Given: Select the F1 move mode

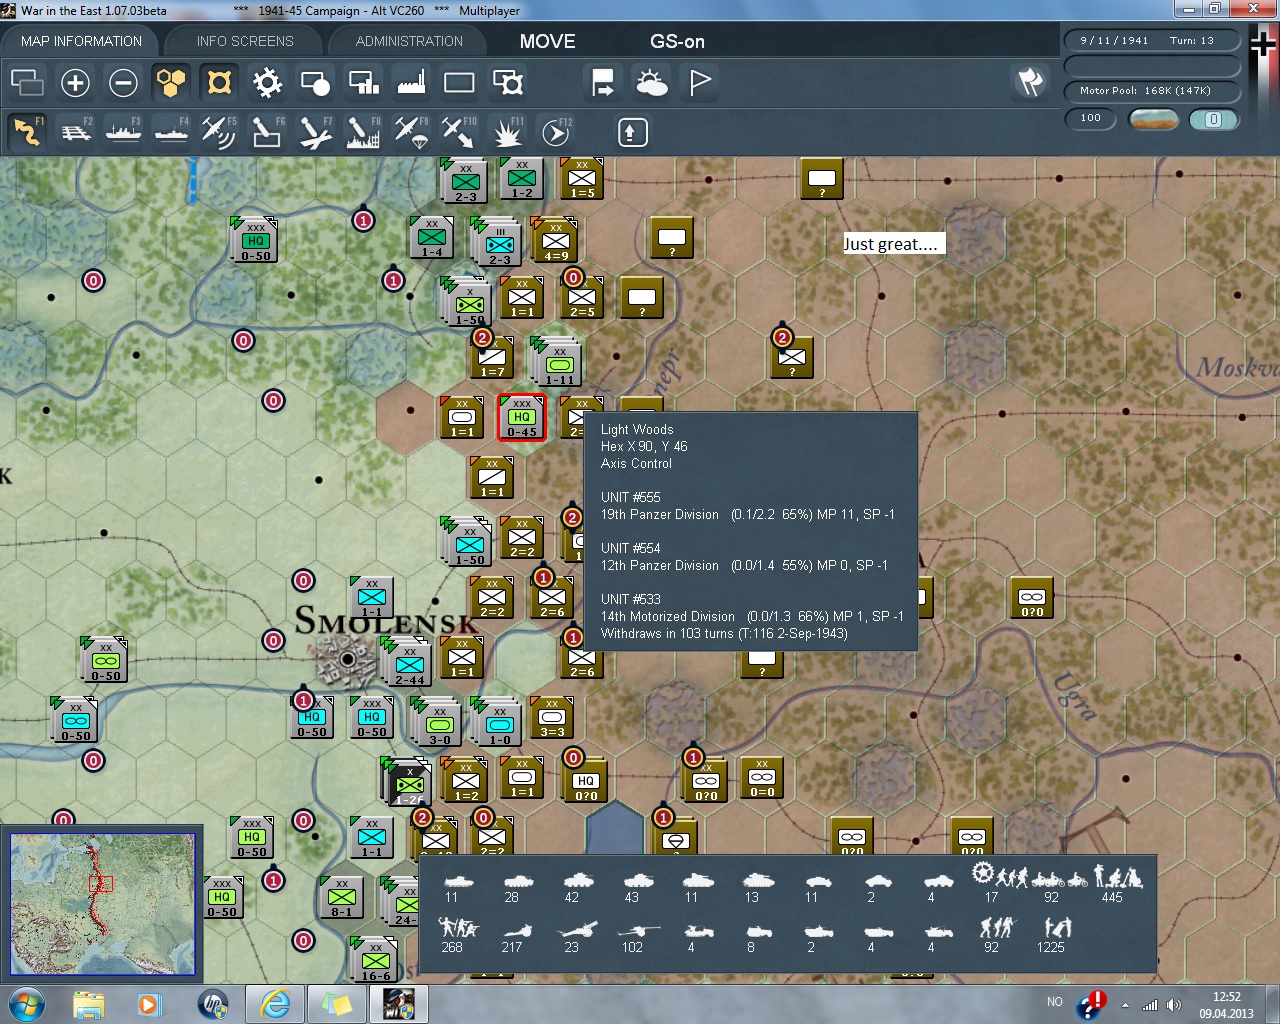Looking at the screenshot, I should click(x=27, y=132).
